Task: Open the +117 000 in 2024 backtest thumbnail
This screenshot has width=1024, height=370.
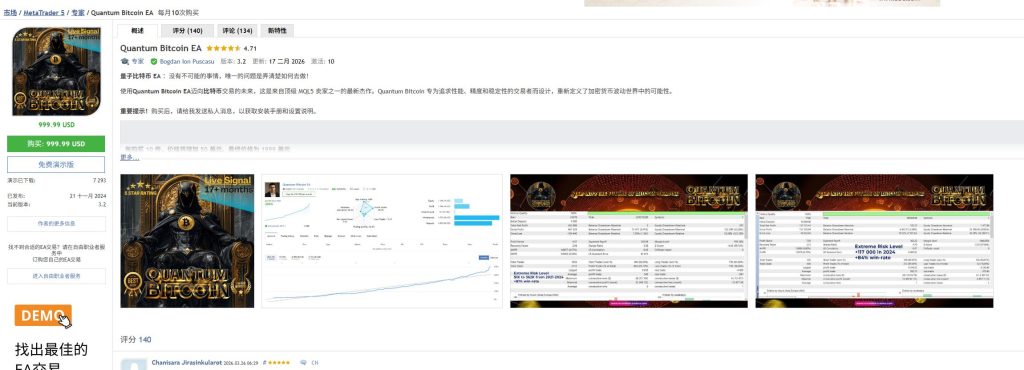Action: coord(874,241)
